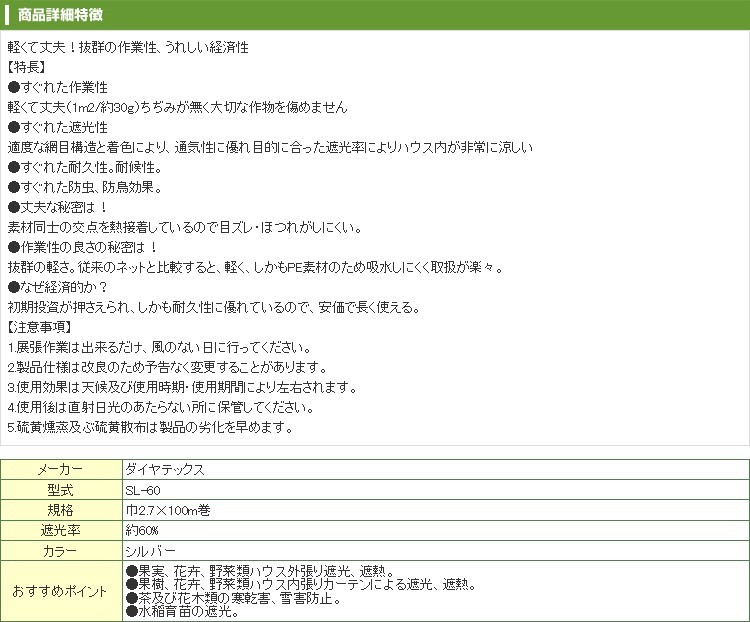The image size is (750, 622).
Task: Select the line 軽くて丈夫！抜群の作業性、うれしい経済性
Action: click(x=128, y=47)
